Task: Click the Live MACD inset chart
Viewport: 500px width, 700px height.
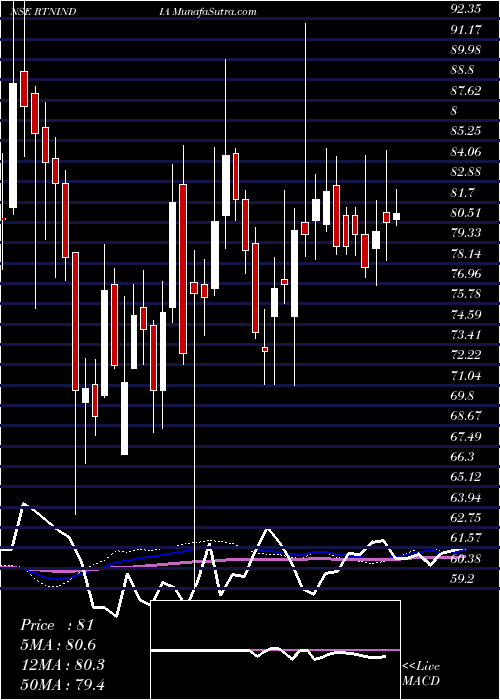Action: point(276,650)
